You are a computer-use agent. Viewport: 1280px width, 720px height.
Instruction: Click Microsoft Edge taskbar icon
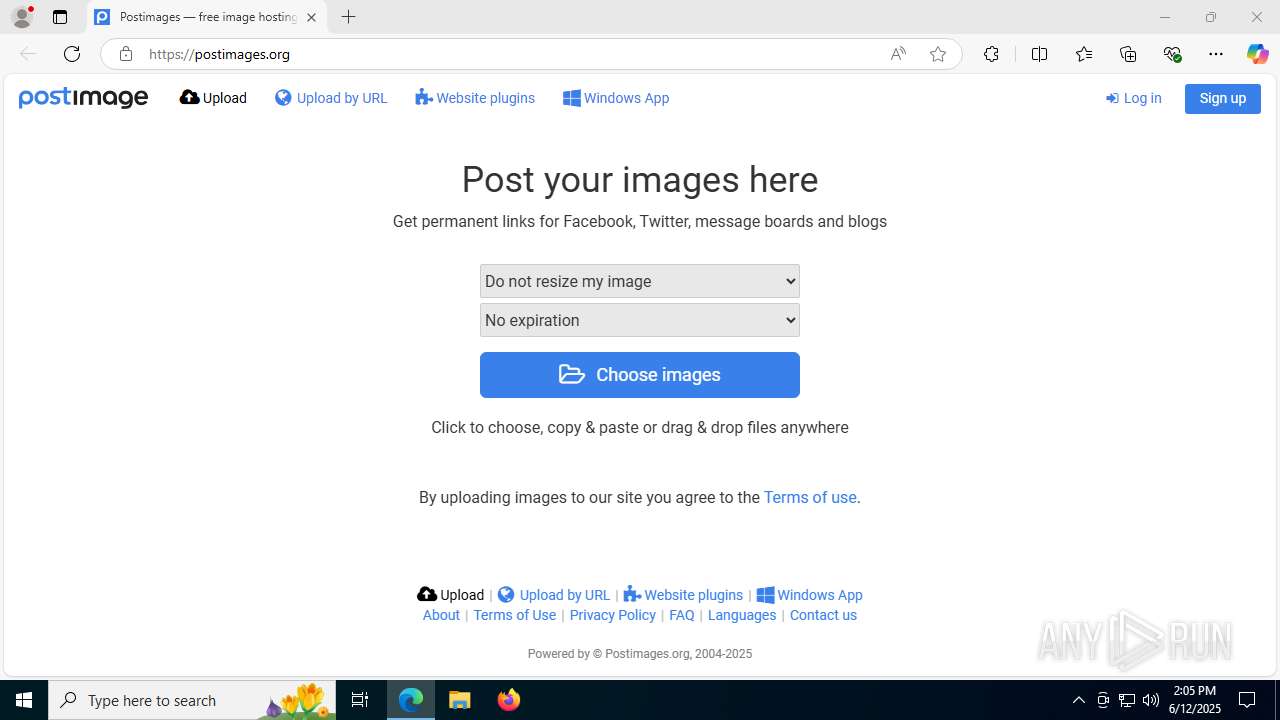411,700
